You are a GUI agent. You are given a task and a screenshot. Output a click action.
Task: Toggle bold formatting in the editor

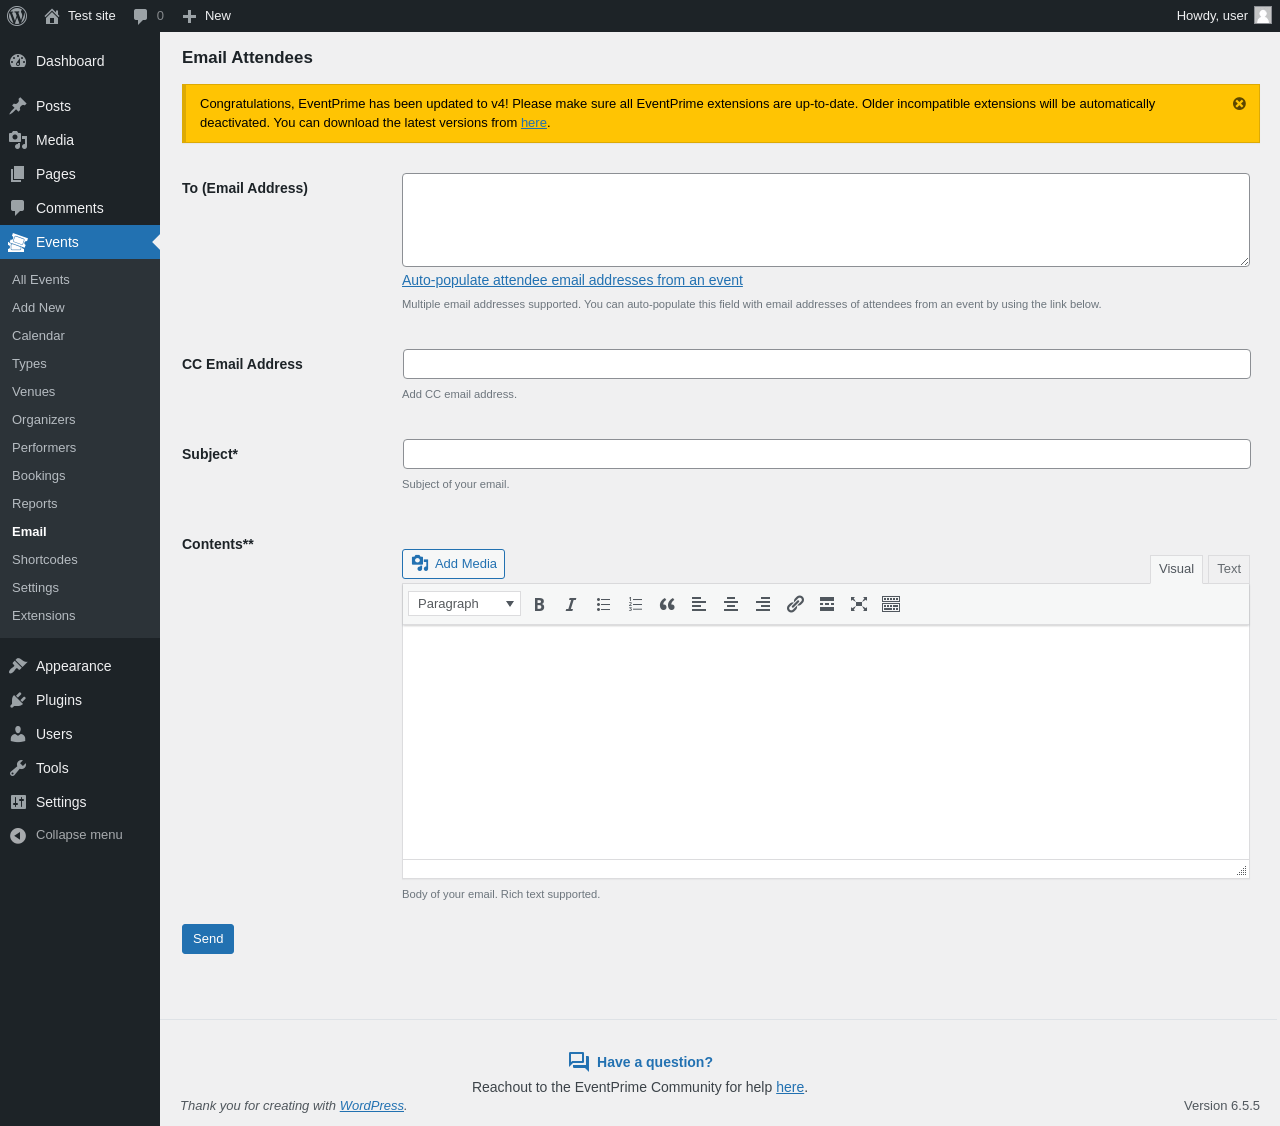[539, 604]
